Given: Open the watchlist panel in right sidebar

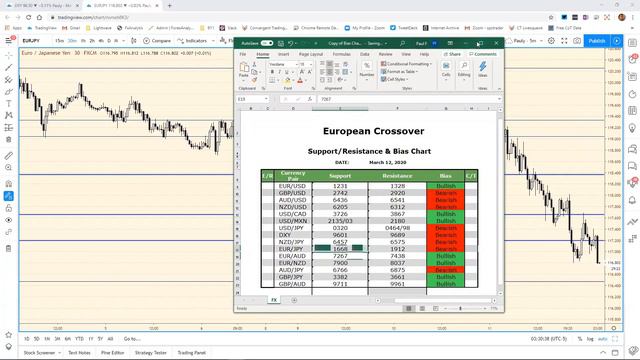Looking at the screenshot, I should coord(632,43).
